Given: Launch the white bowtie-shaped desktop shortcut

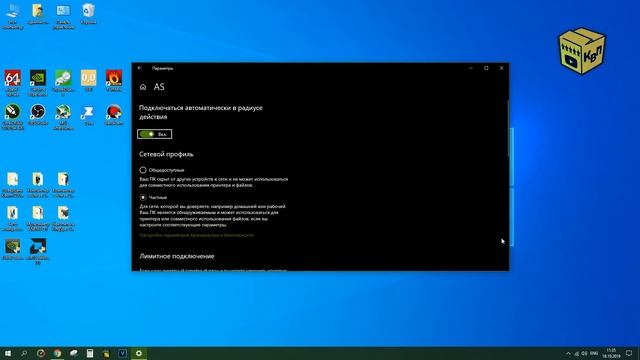Looking at the screenshot, I should (x=89, y=114).
